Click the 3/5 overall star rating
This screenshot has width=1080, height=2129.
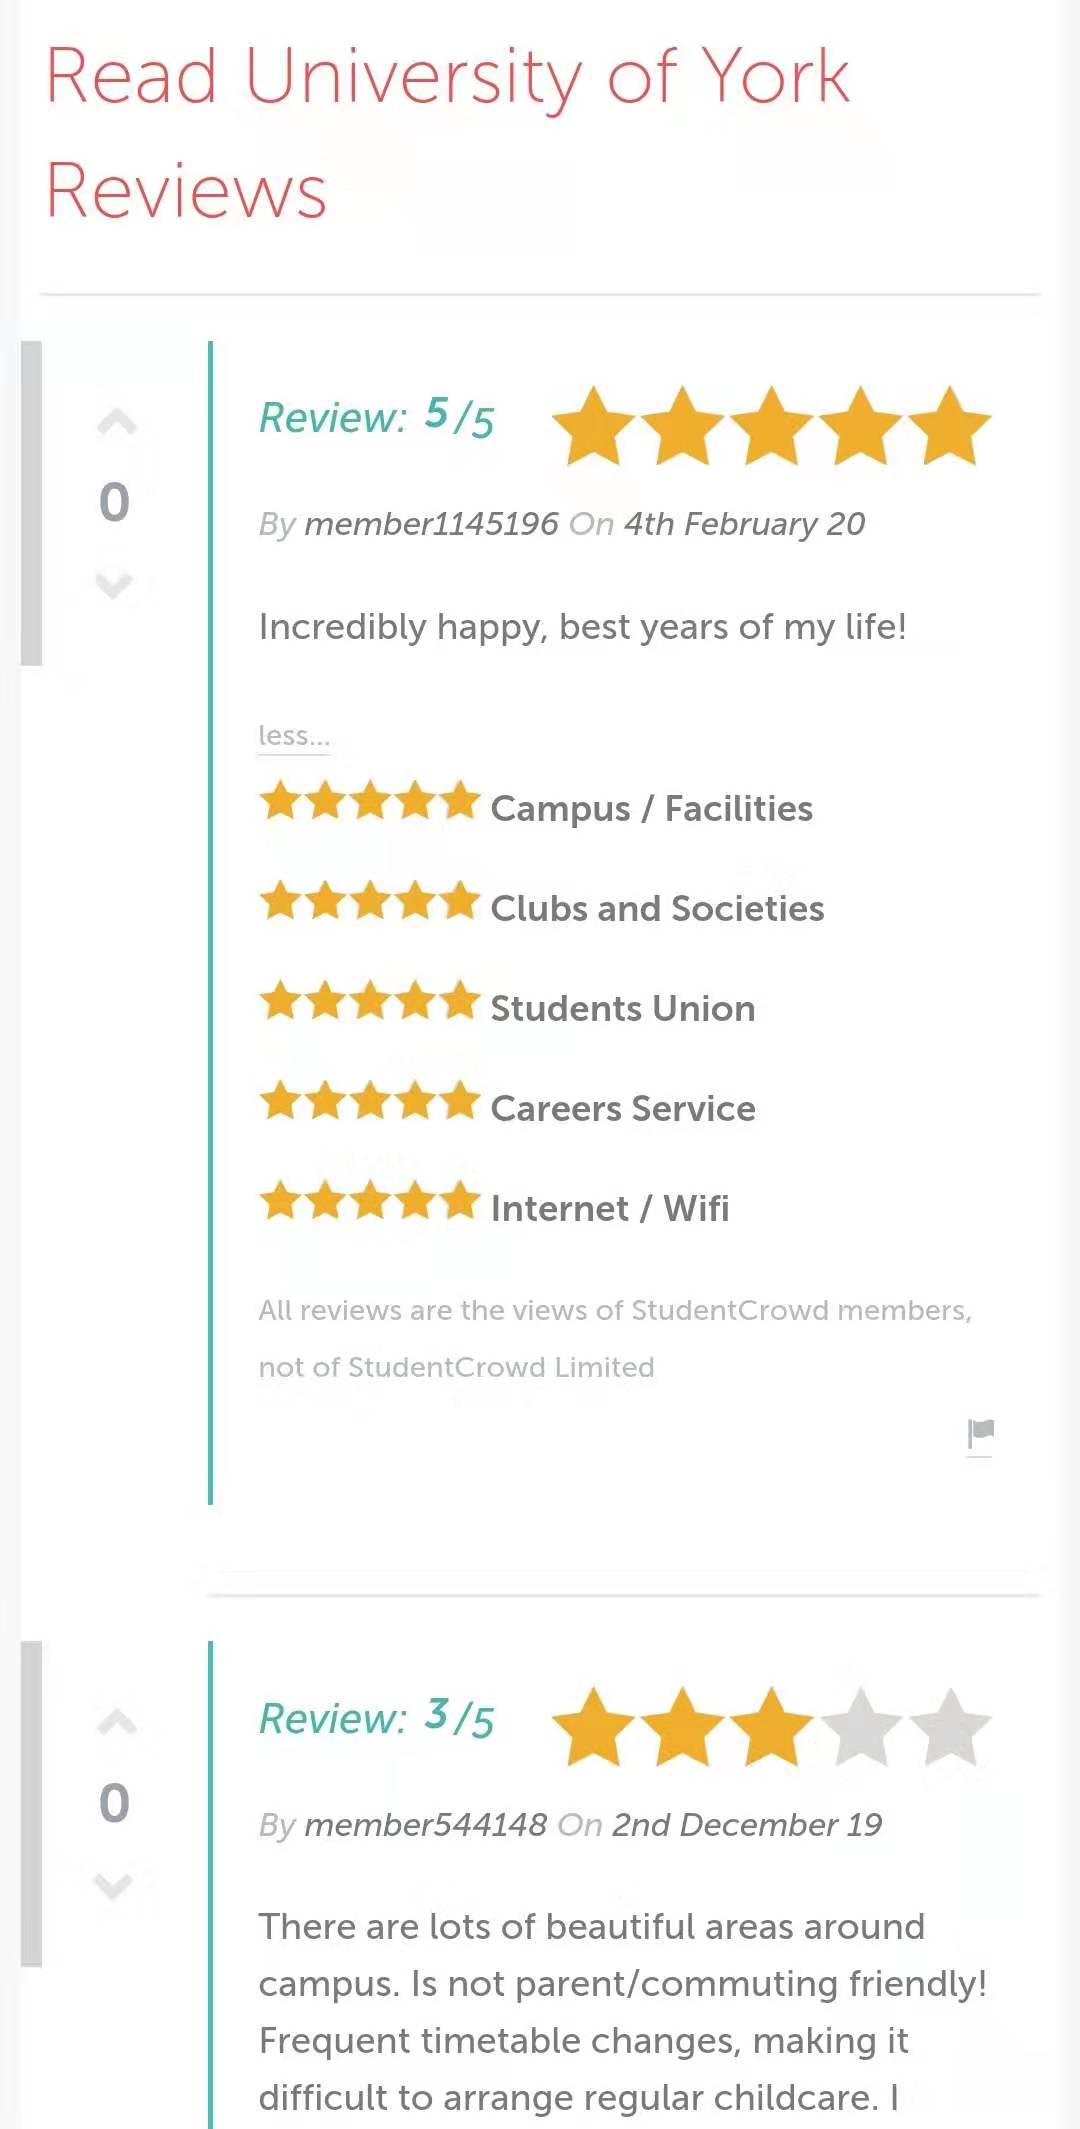click(770, 1727)
